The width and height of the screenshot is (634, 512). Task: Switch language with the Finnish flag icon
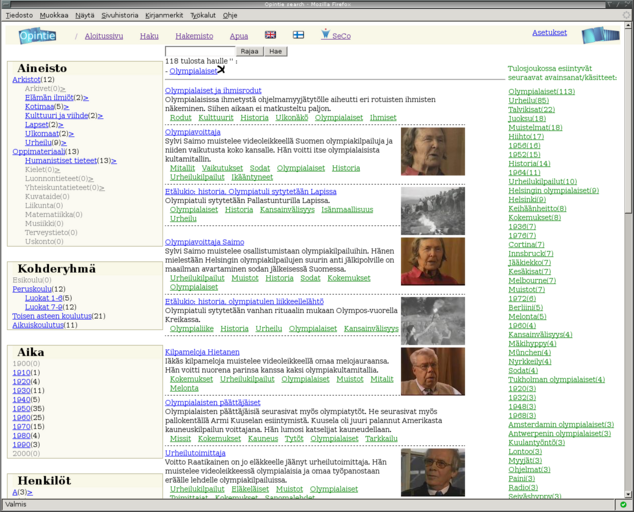point(298,35)
